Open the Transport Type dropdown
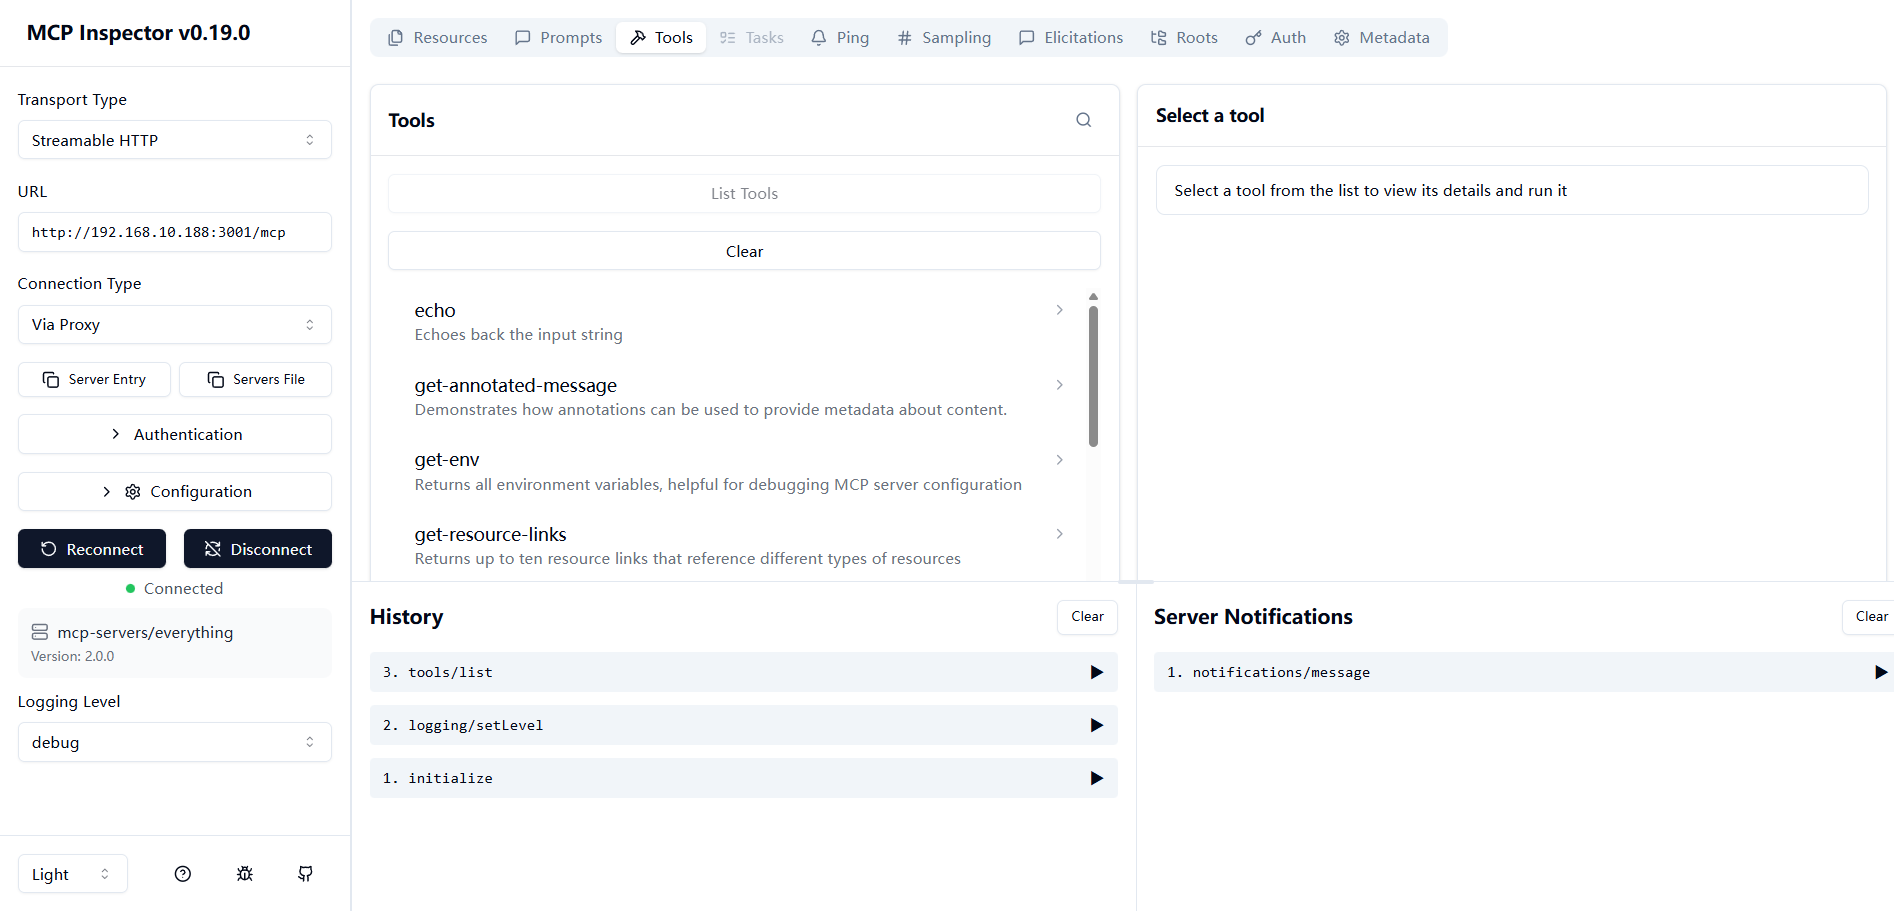 [175, 140]
